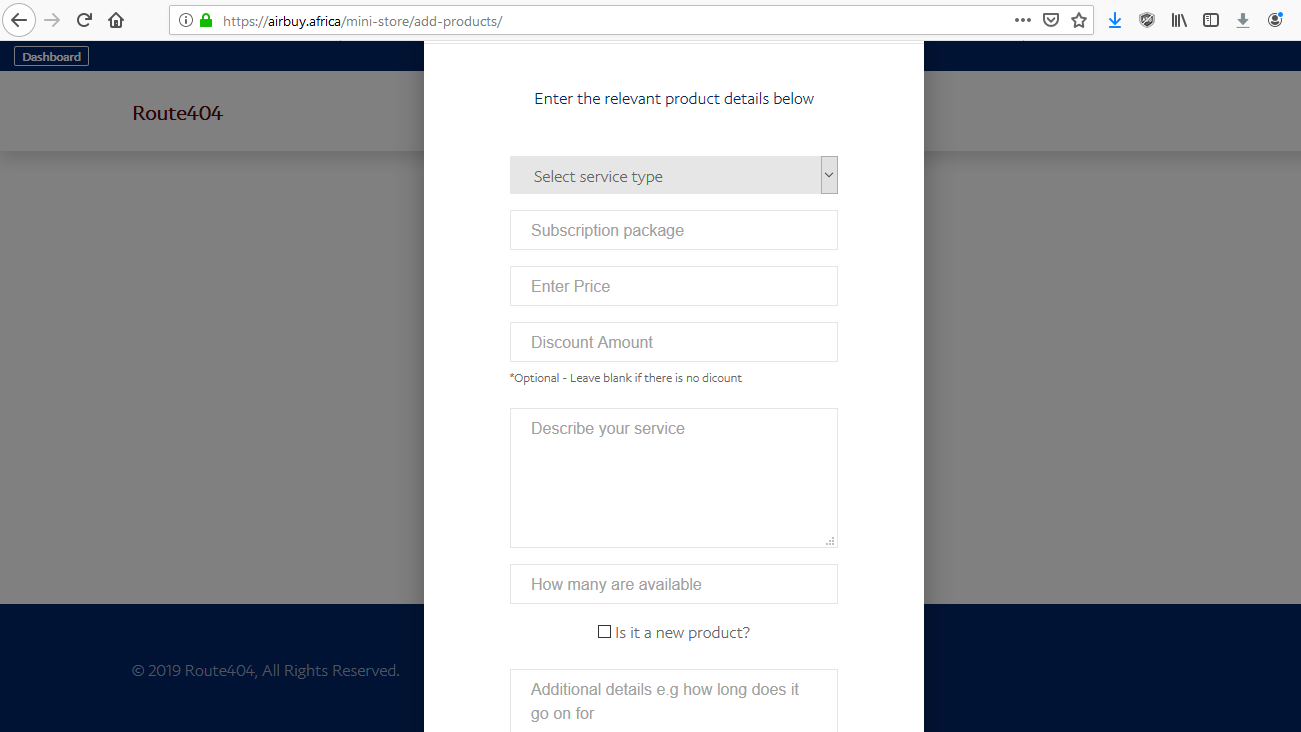Open the Library bookmarks and history icon
Screen dimensions: 1301x732
point(1179,20)
